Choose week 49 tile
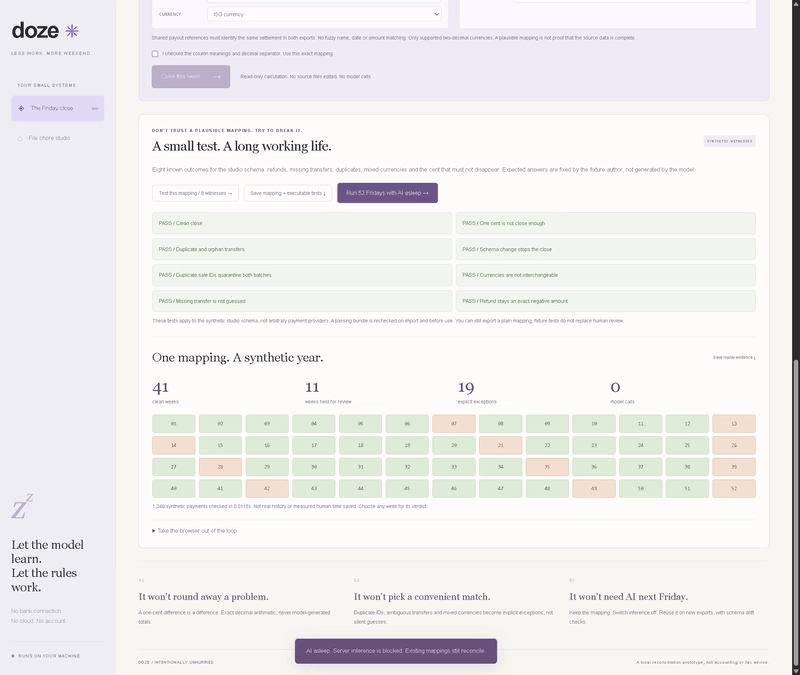This screenshot has width=800, height=675. [x=594, y=489]
